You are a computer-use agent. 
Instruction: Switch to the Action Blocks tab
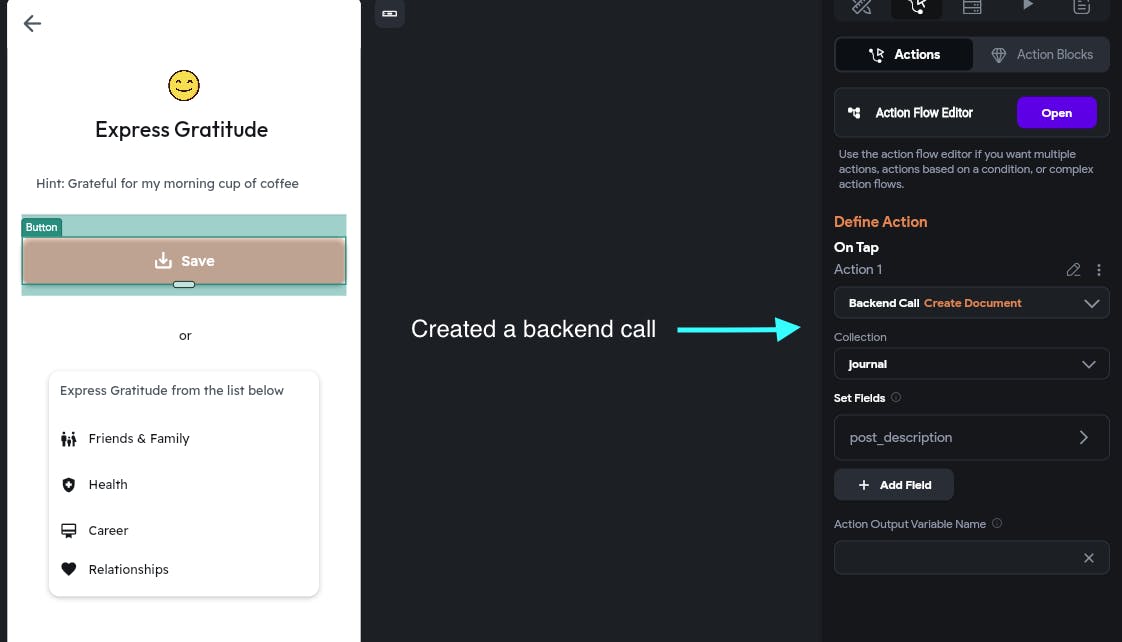click(1041, 55)
